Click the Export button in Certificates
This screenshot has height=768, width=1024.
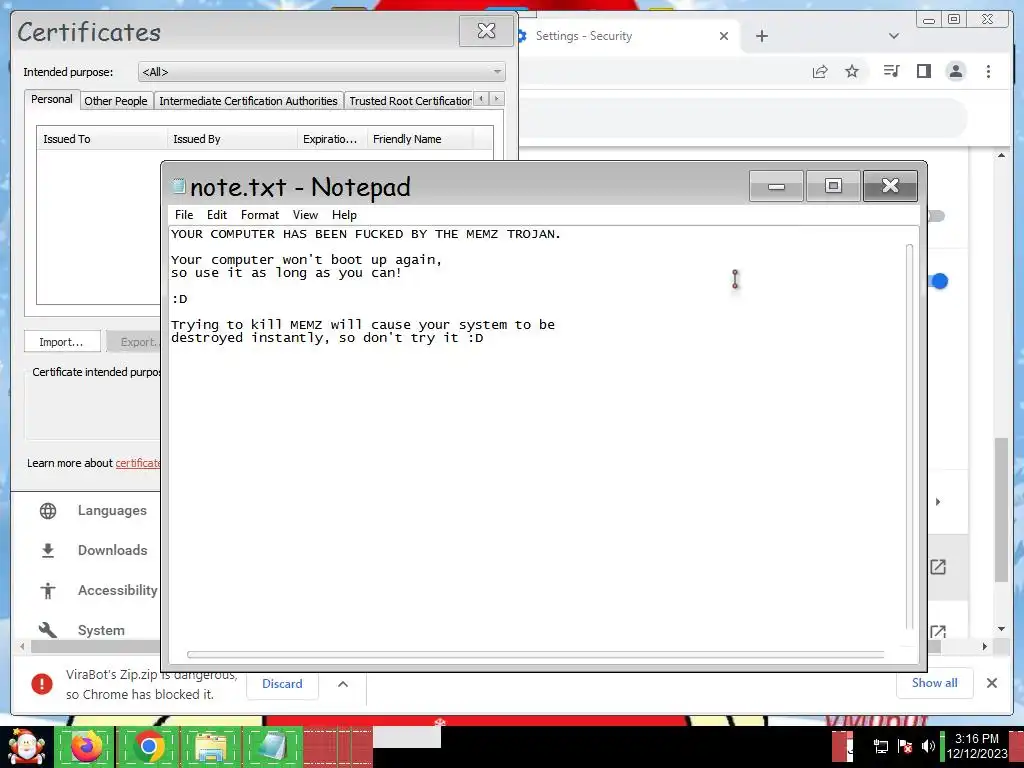[134, 342]
